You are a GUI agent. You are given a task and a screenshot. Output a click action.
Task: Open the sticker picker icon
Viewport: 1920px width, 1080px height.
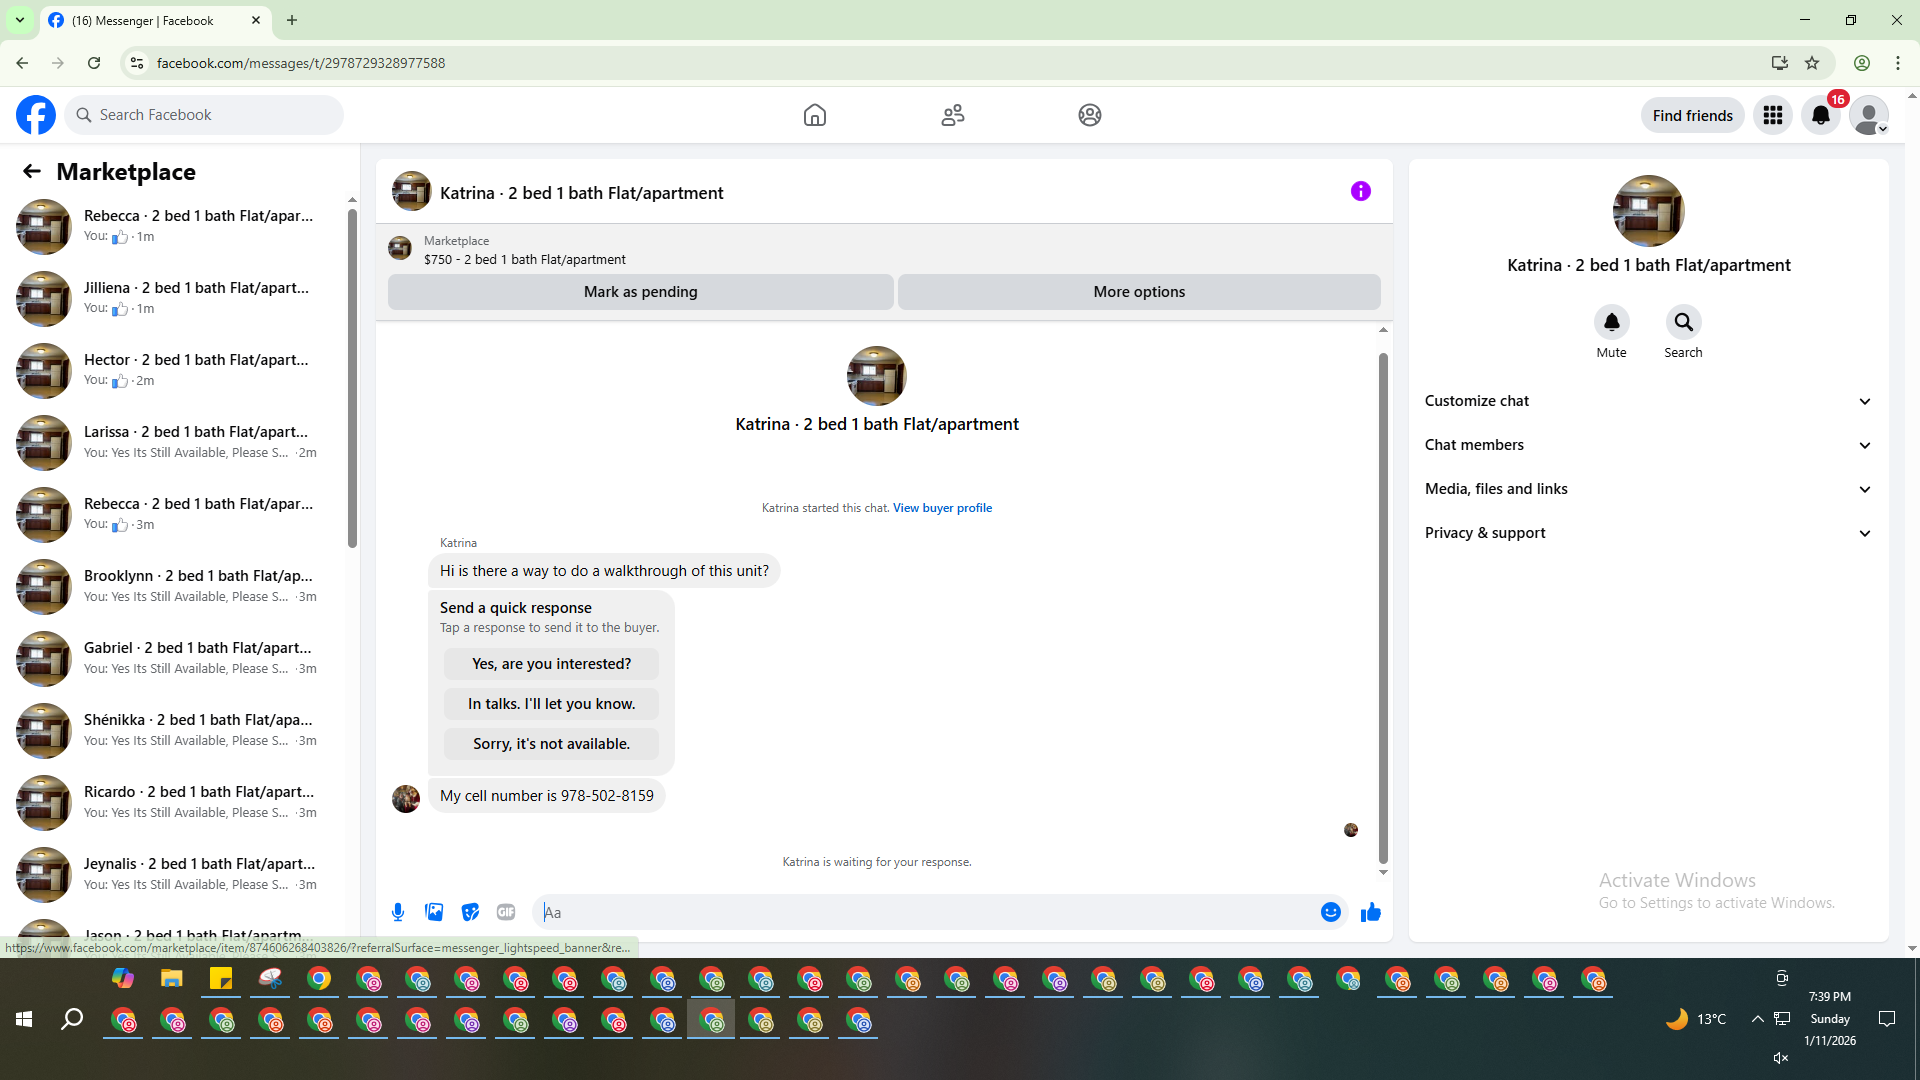[470, 912]
